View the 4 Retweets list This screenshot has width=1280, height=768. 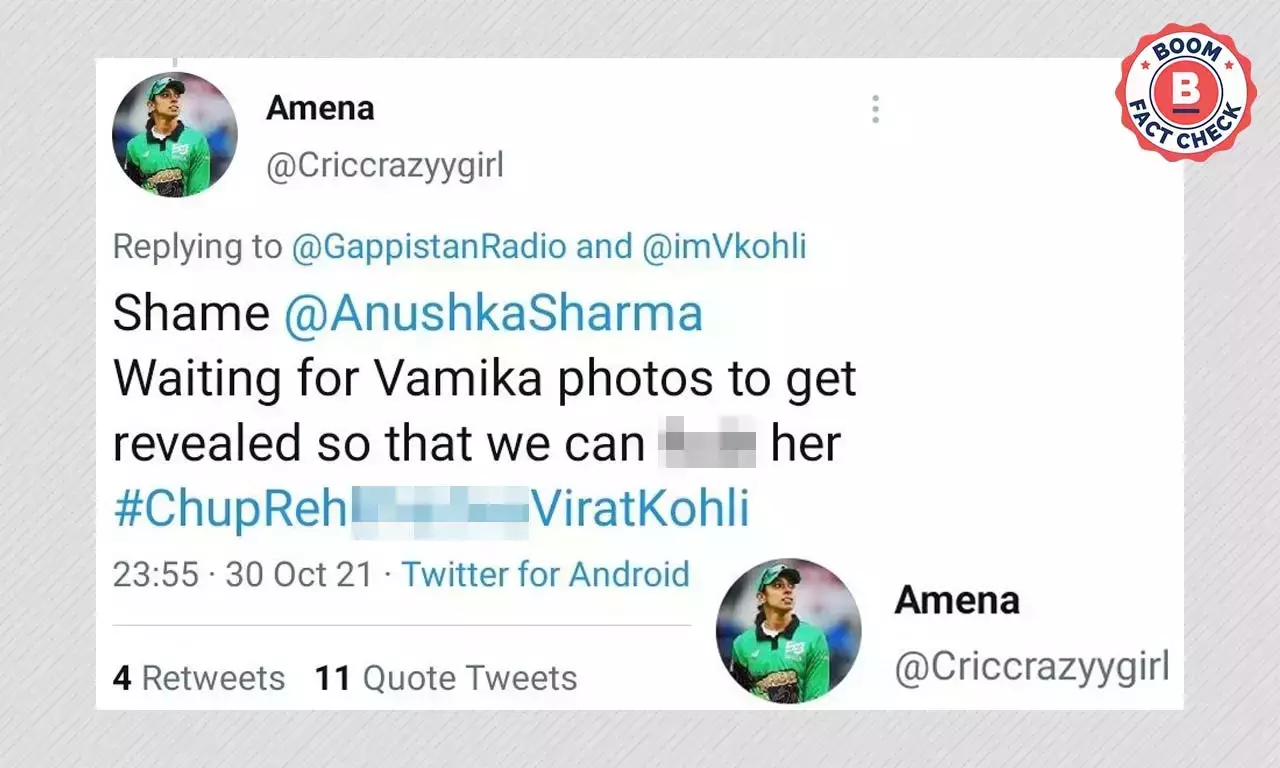coord(199,678)
